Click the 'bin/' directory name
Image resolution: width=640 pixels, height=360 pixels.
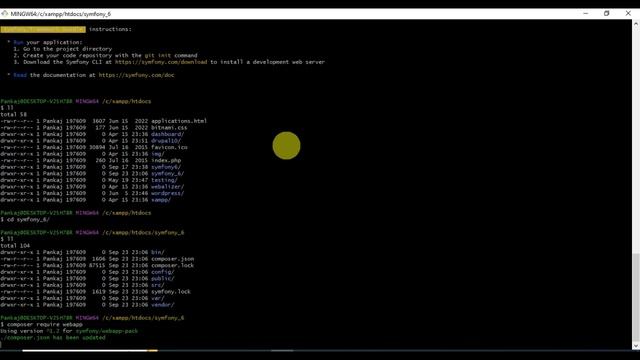[x=158, y=252]
